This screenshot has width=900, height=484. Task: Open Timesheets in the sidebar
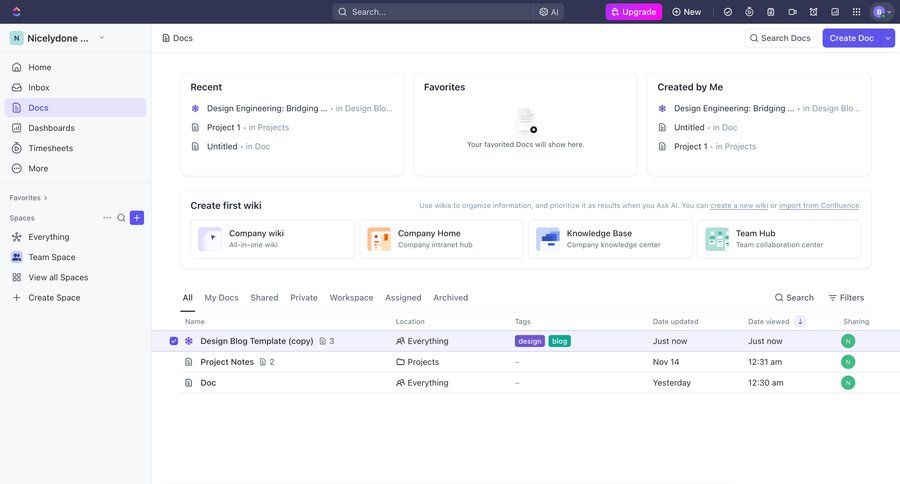coord(76,148)
